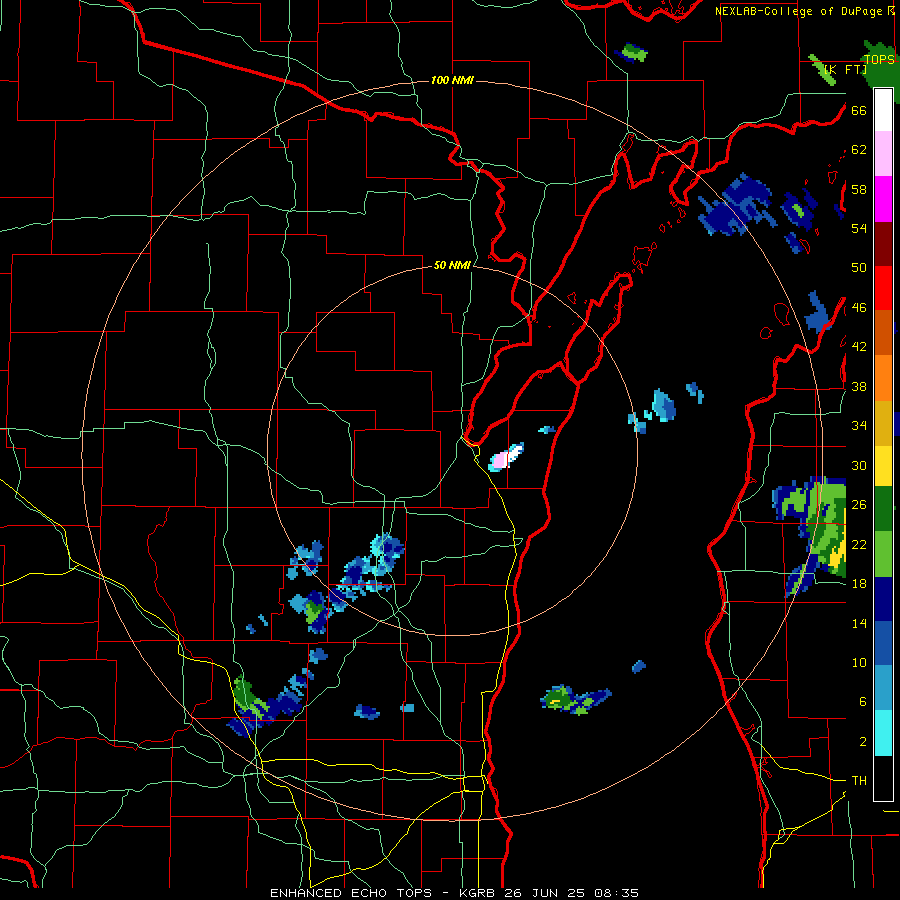Click the "10" legend value

coord(859,662)
